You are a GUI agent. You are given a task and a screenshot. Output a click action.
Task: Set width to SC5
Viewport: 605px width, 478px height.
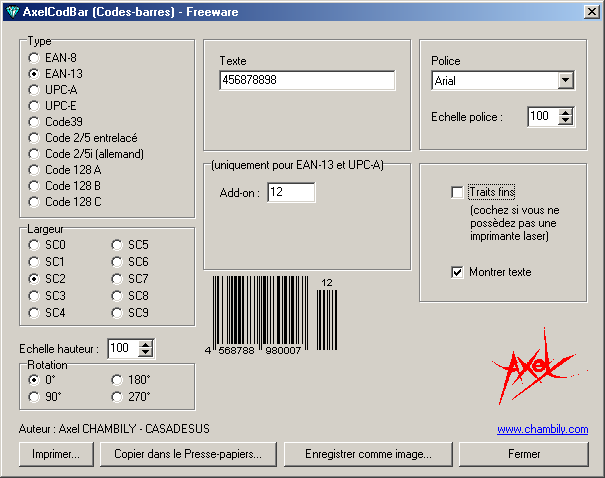point(117,245)
